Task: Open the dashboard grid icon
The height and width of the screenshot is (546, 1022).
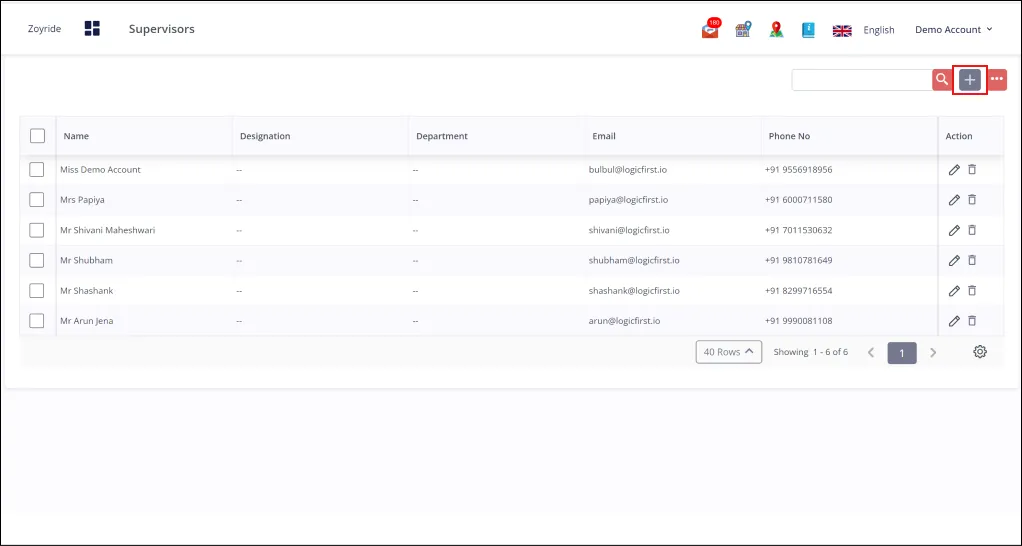Action: click(x=92, y=29)
